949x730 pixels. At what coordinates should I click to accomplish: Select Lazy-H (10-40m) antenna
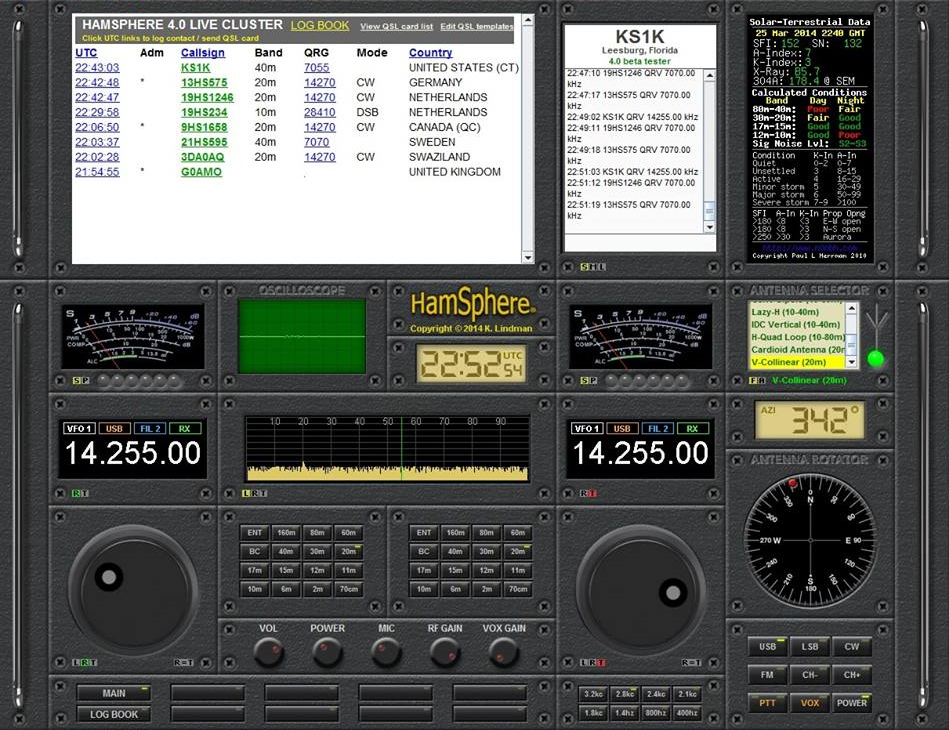(x=785, y=312)
